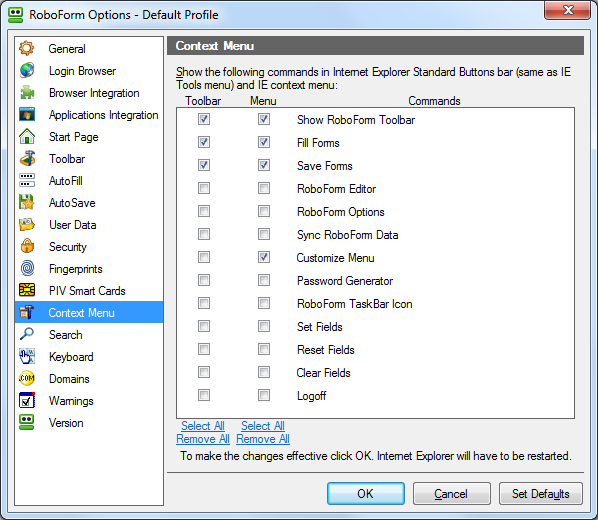
Task: Click the Version RoboForm robot icon
Action: tap(27, 423)
